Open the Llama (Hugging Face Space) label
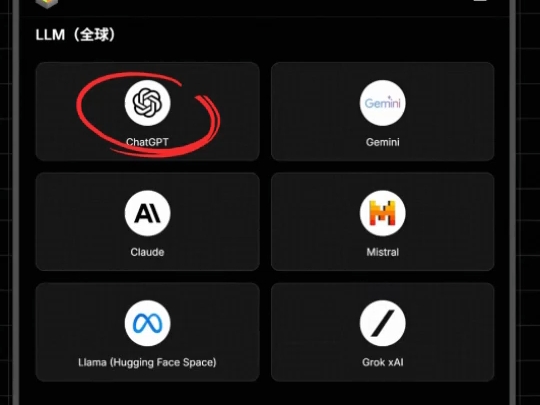 147,362
